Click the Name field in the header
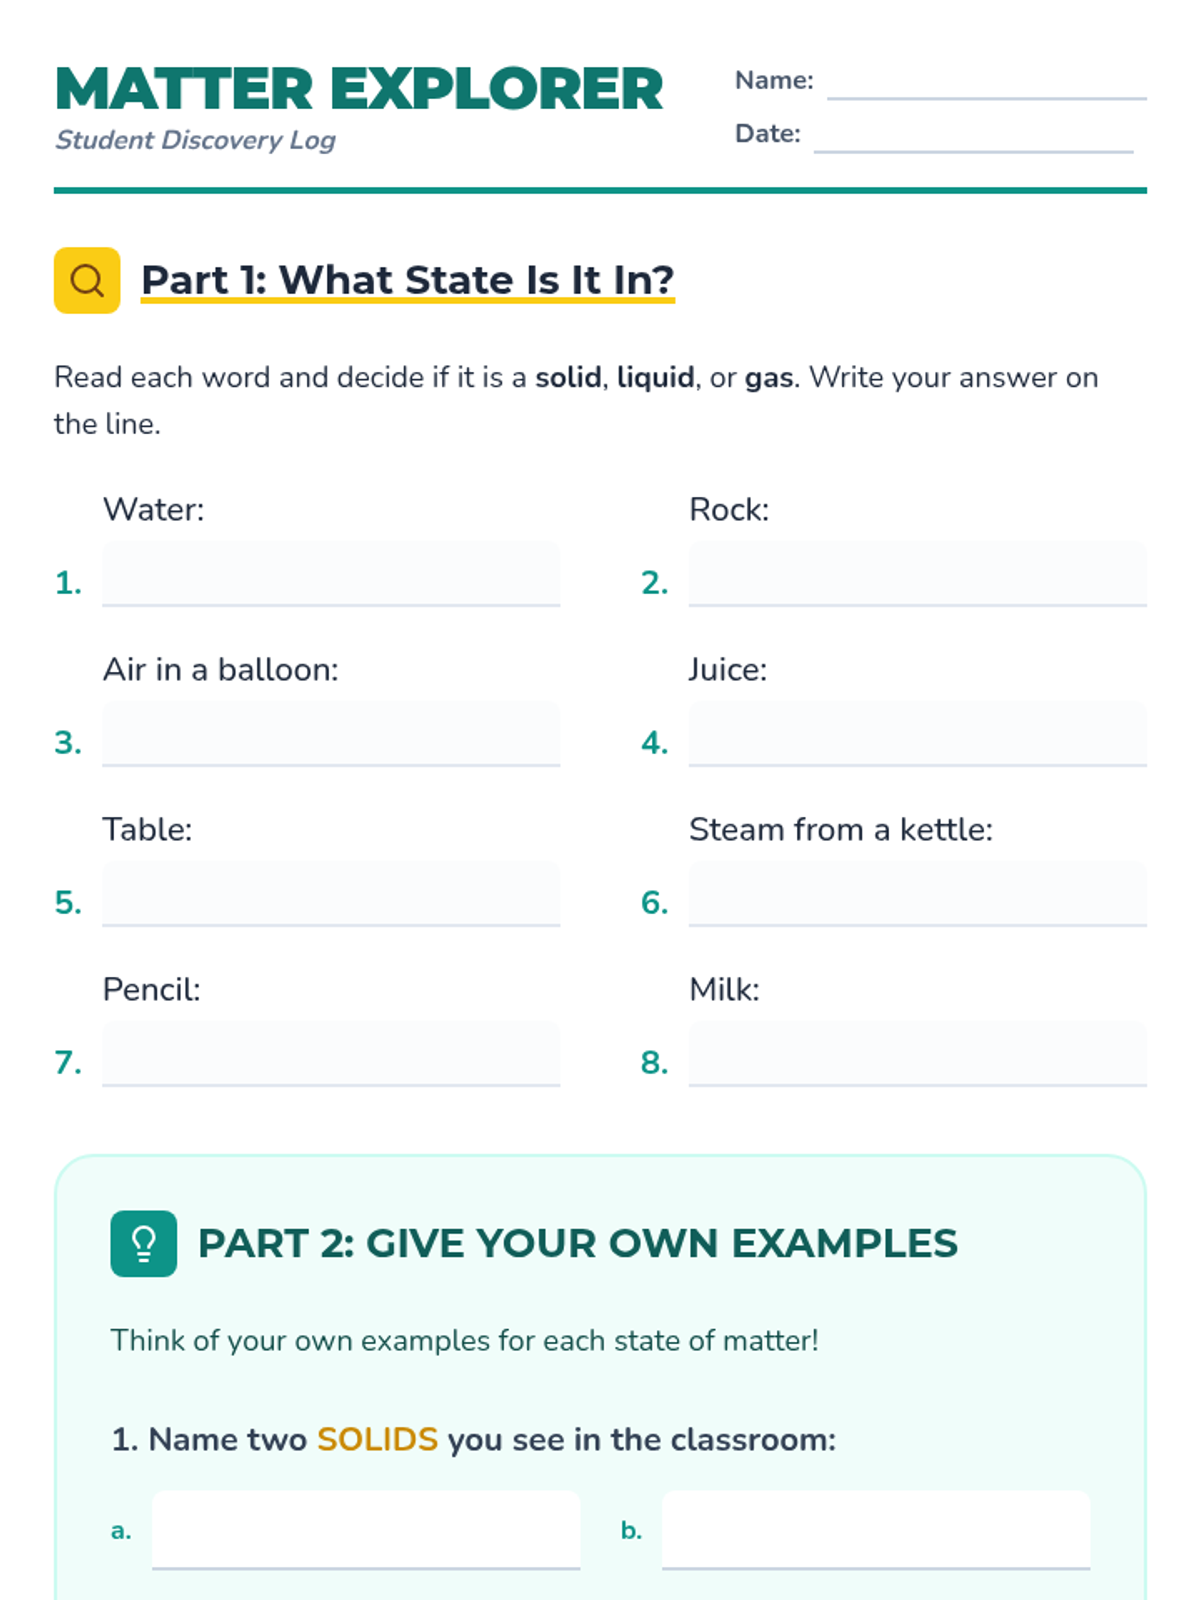The width and height of the screenshot is (1200, 1600). tap(986, 81)
